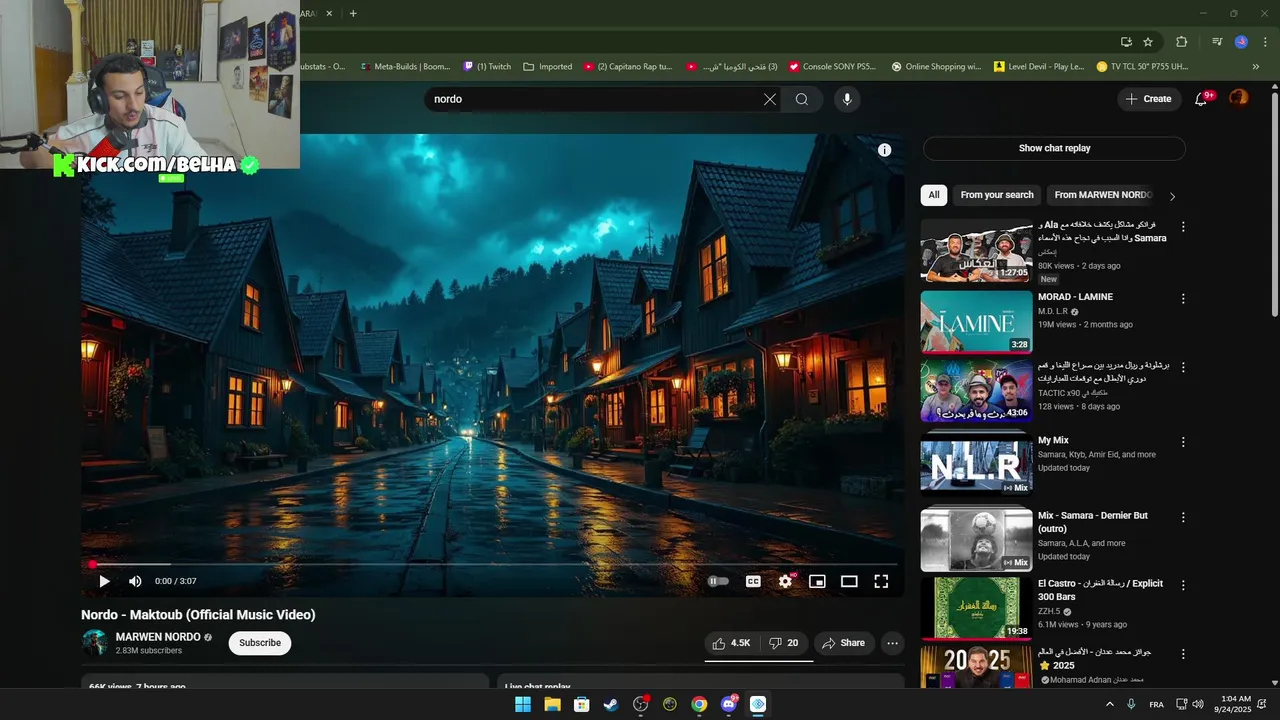The image size is (1280, 720).
Task: Play the Nordo Maktoub video
Action: [x=104, y=581]
